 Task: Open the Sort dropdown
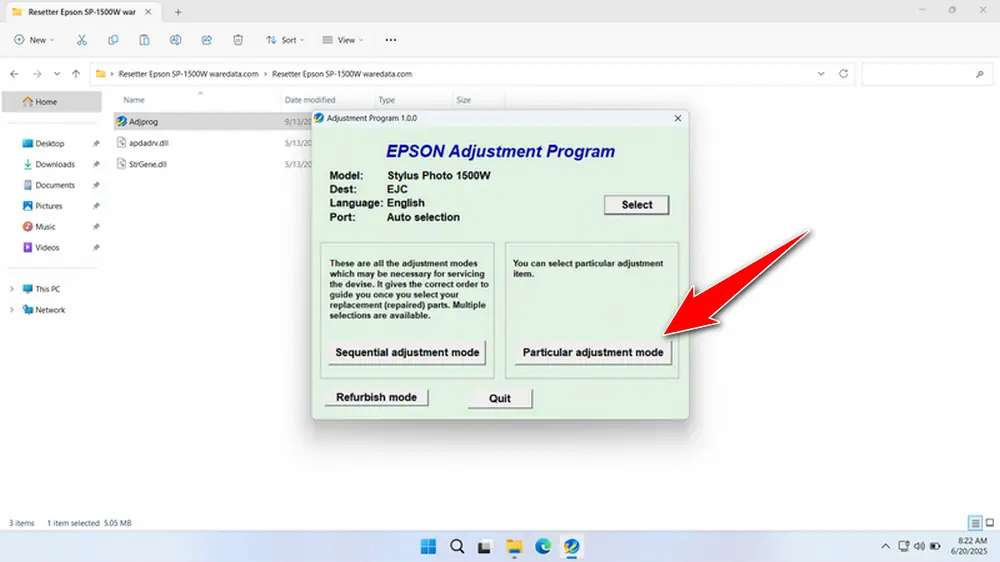[x=285, y=40]
